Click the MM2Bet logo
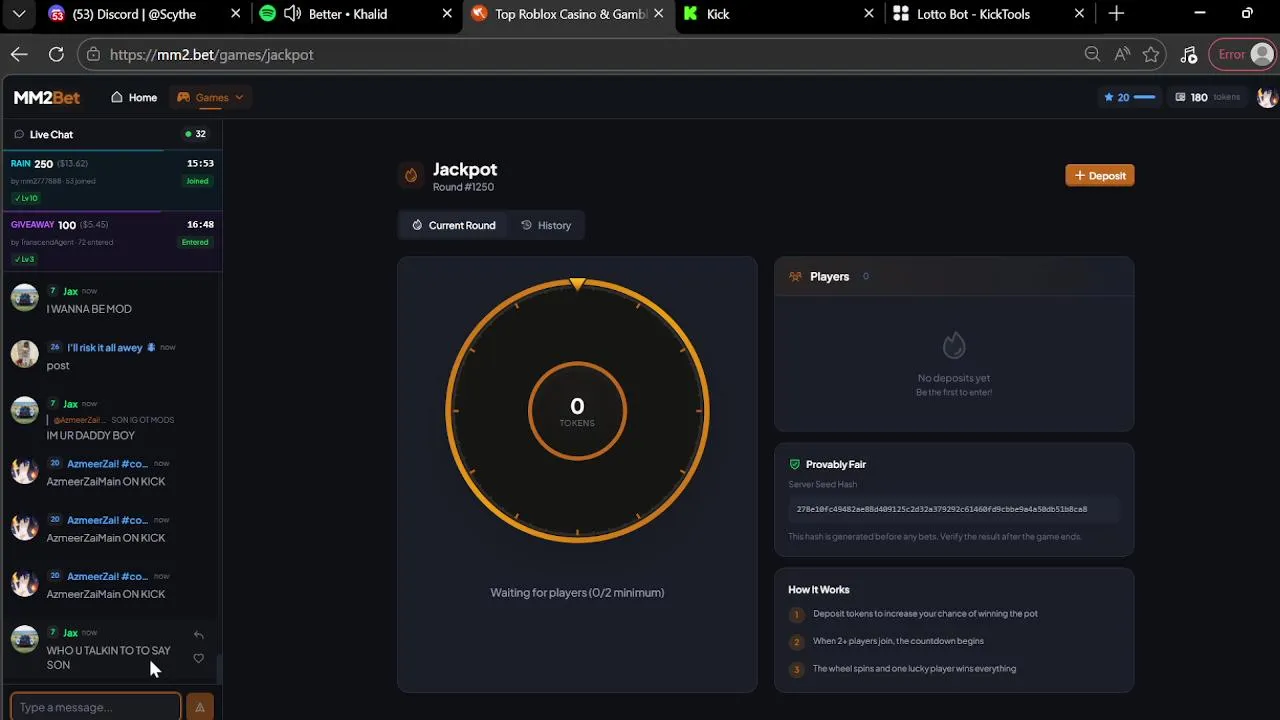Image resolution: width=1280 pixels, height=720 pixels. [47, 97]
